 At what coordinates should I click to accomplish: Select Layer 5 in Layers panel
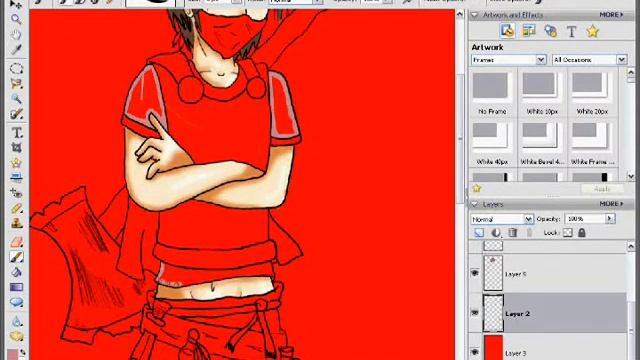click(549, 273)
